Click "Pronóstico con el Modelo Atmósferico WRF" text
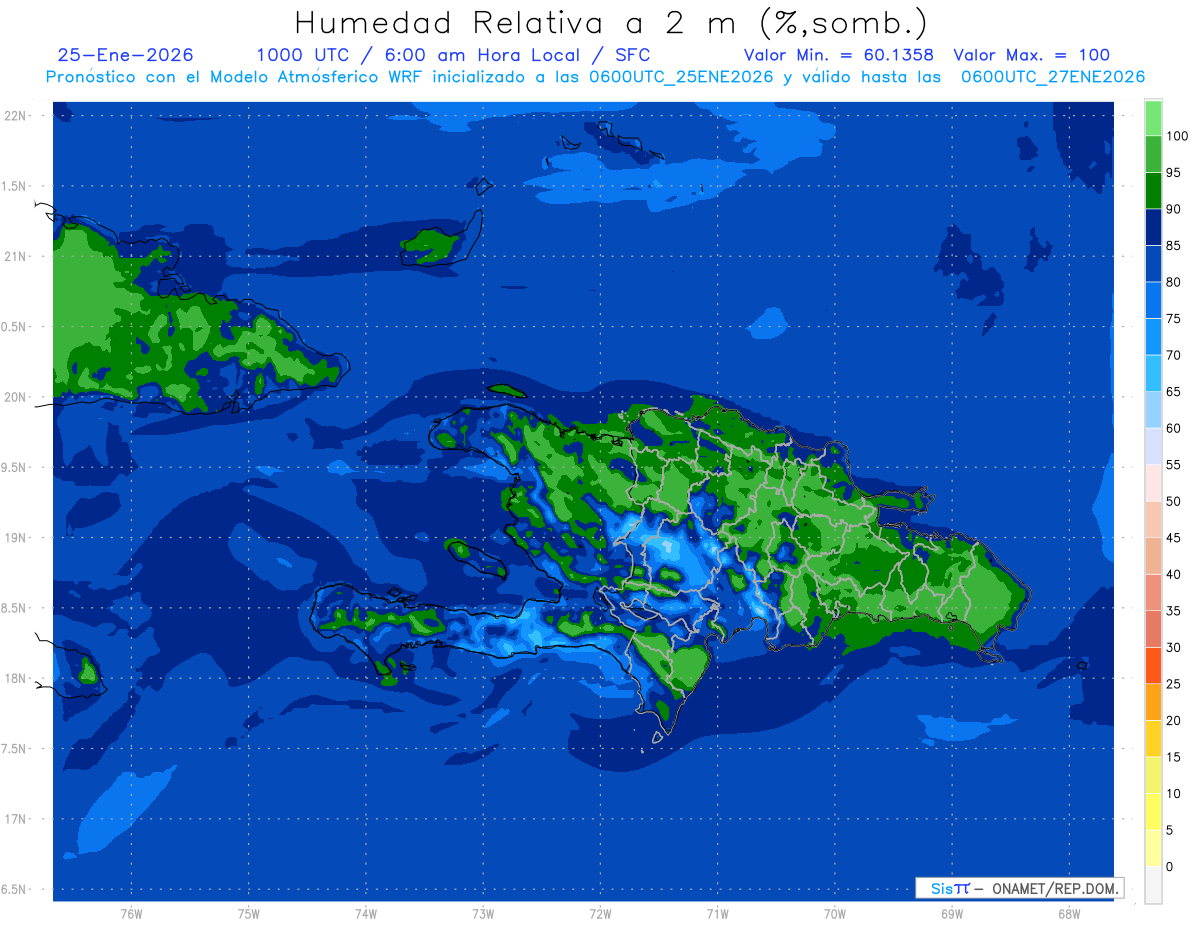 tap(235, 77)
